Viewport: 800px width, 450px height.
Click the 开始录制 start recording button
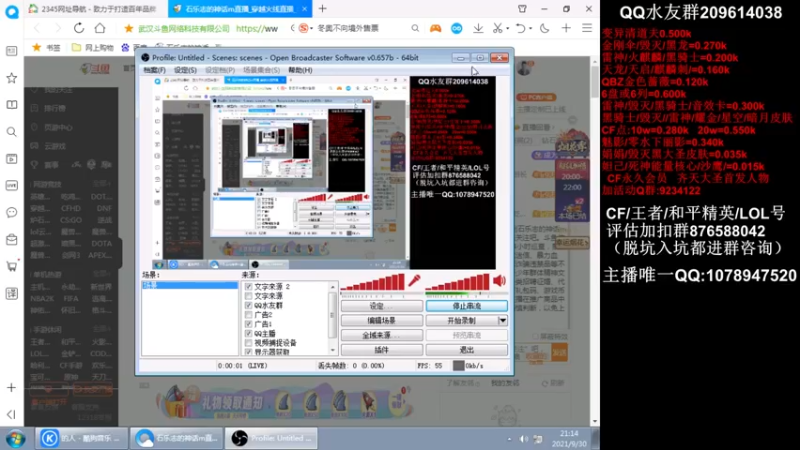pyautogui.click(x=461, y=320)
